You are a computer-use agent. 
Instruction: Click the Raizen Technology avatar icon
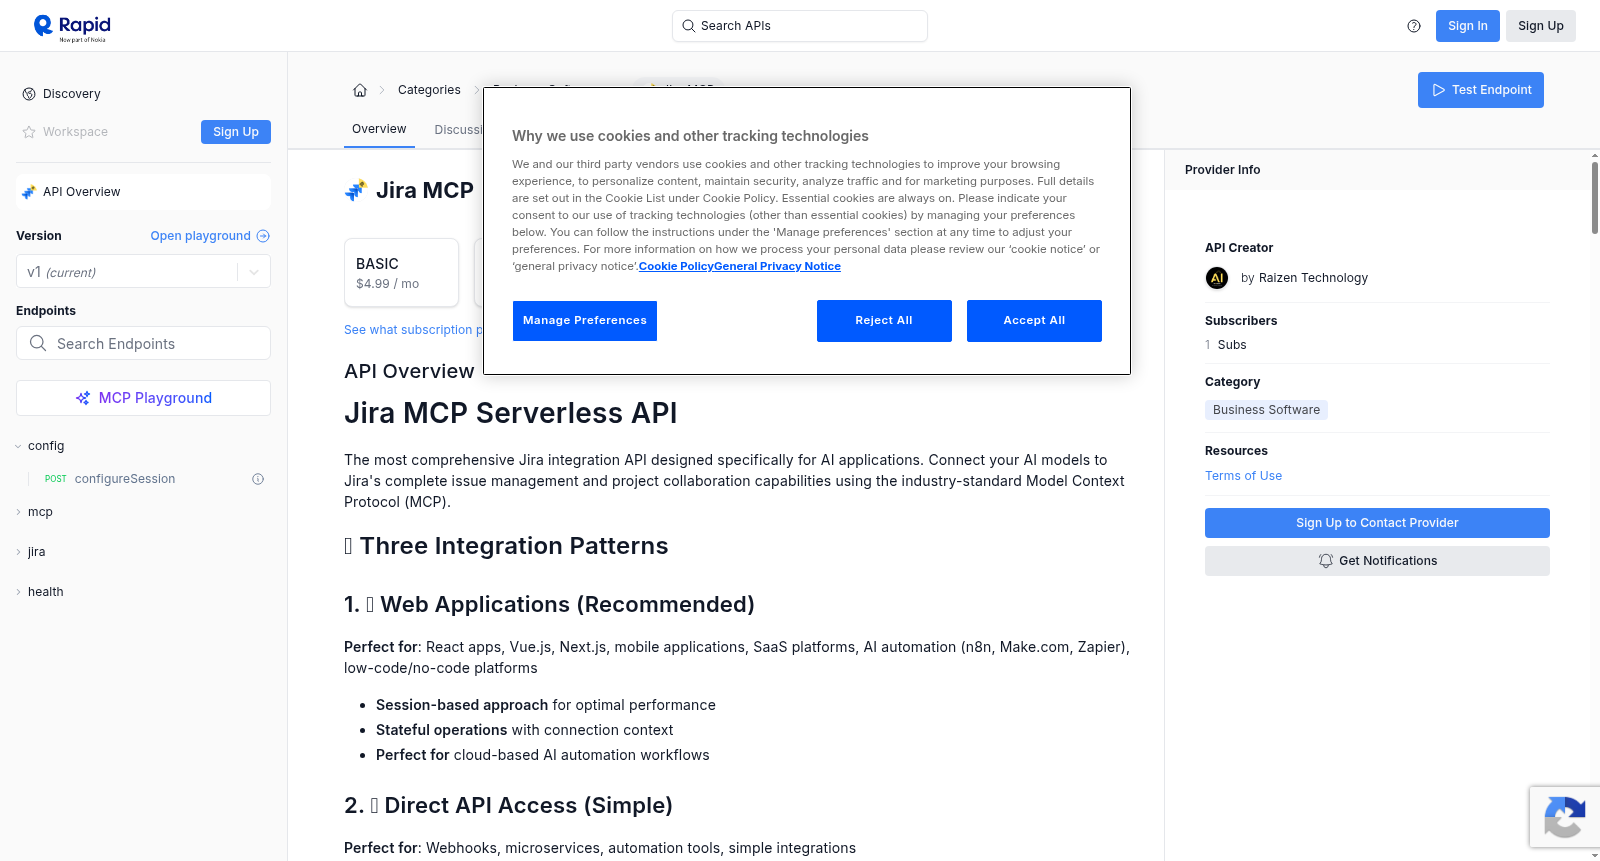1217,278
